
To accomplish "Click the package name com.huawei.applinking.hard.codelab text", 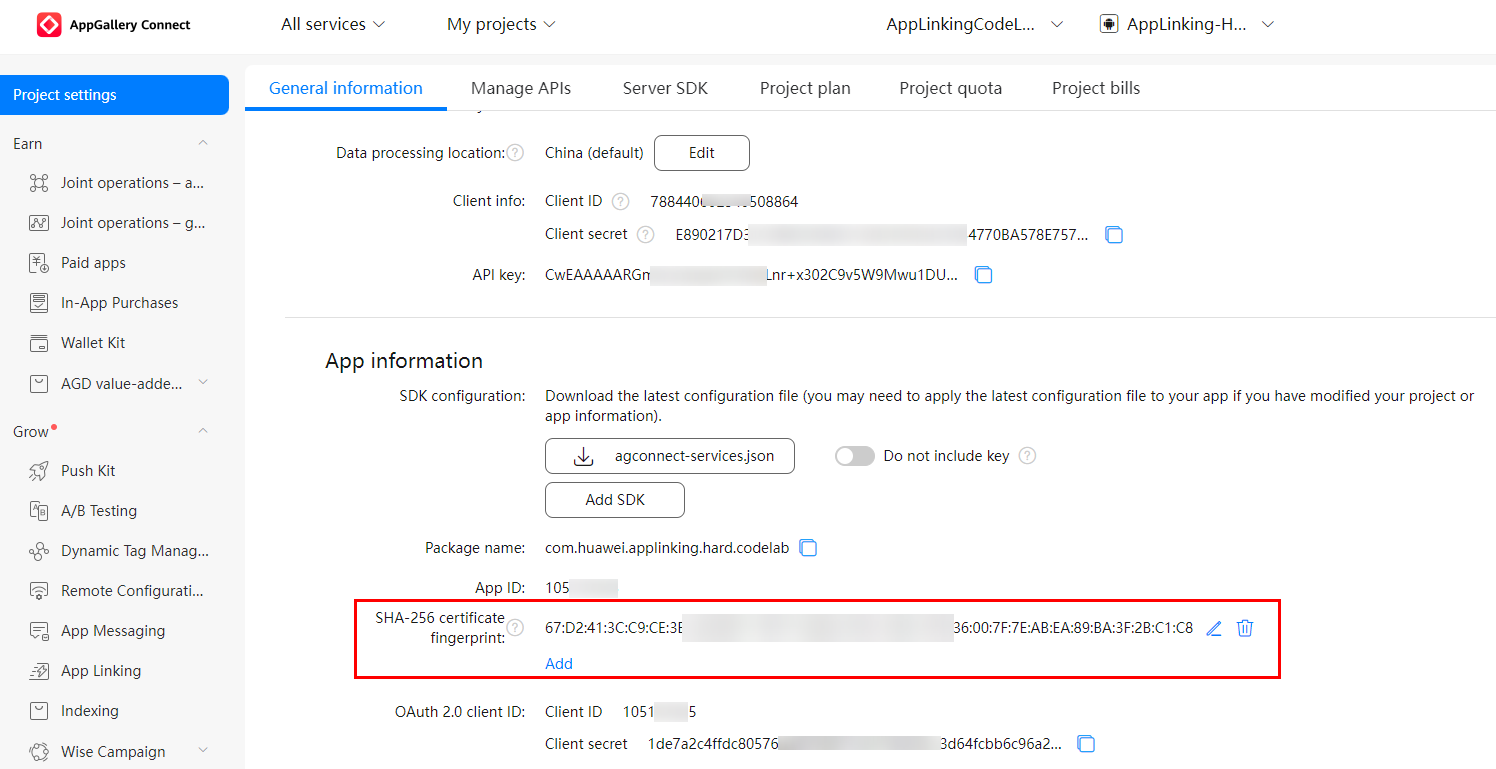I will coord(667,548).
